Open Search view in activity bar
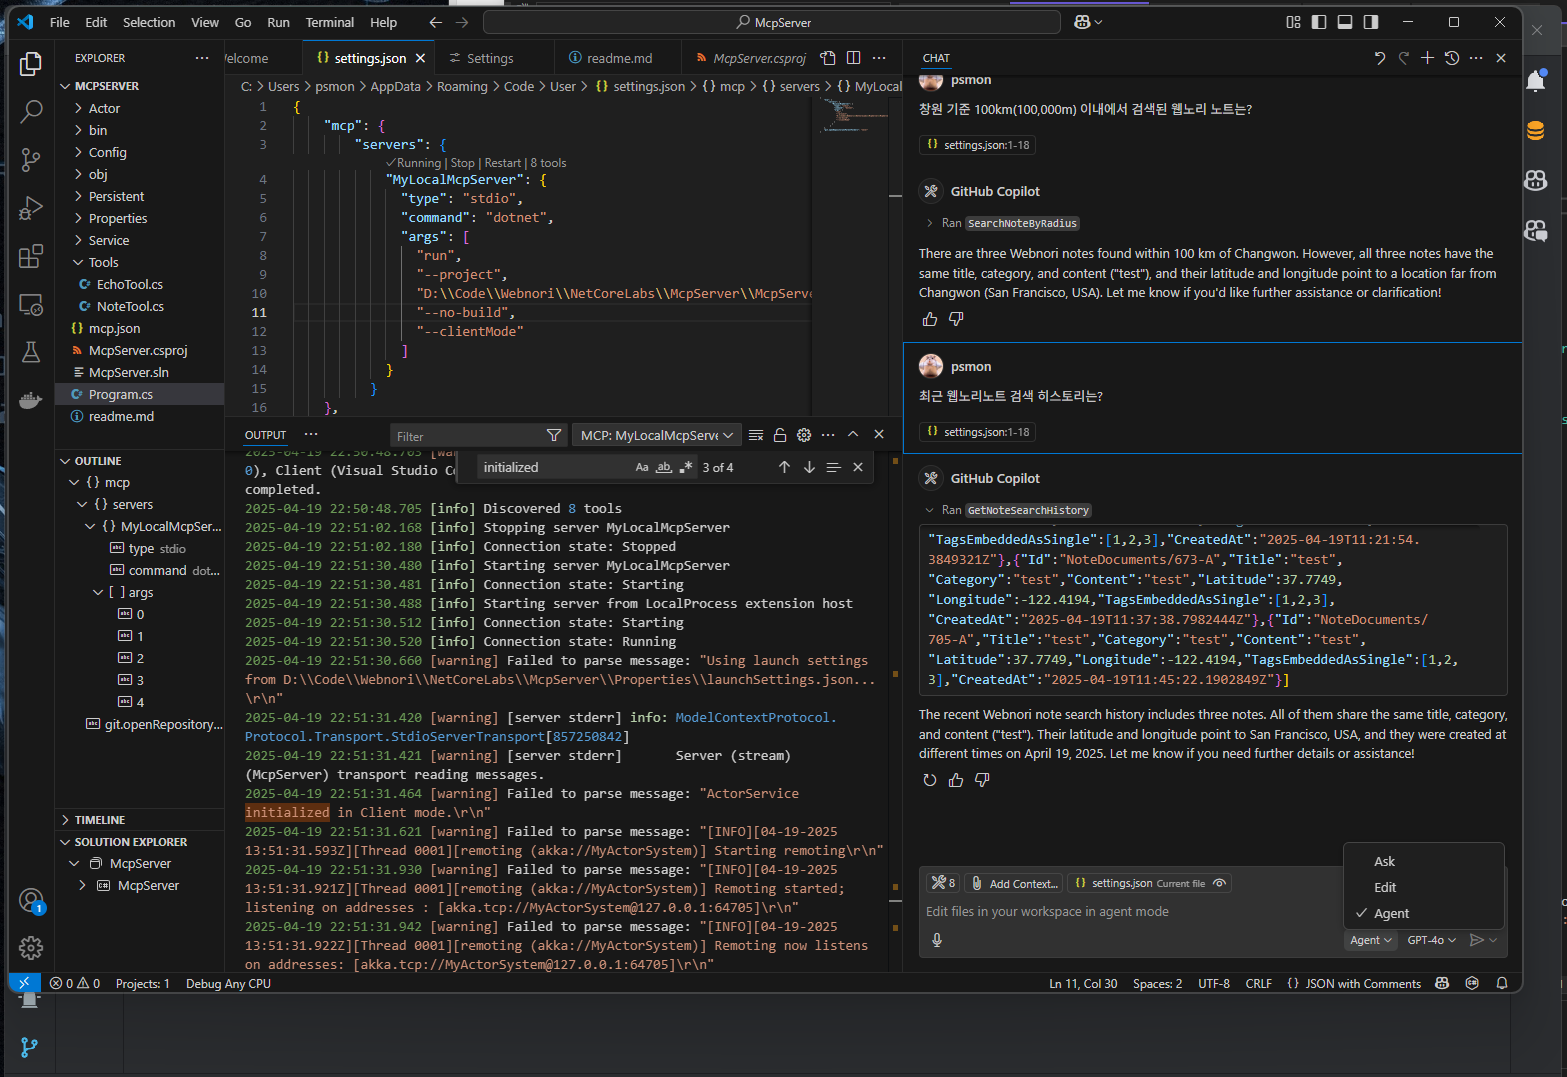The width and height of the screenshot is (1567, 1077). click(x=31, y=111)
